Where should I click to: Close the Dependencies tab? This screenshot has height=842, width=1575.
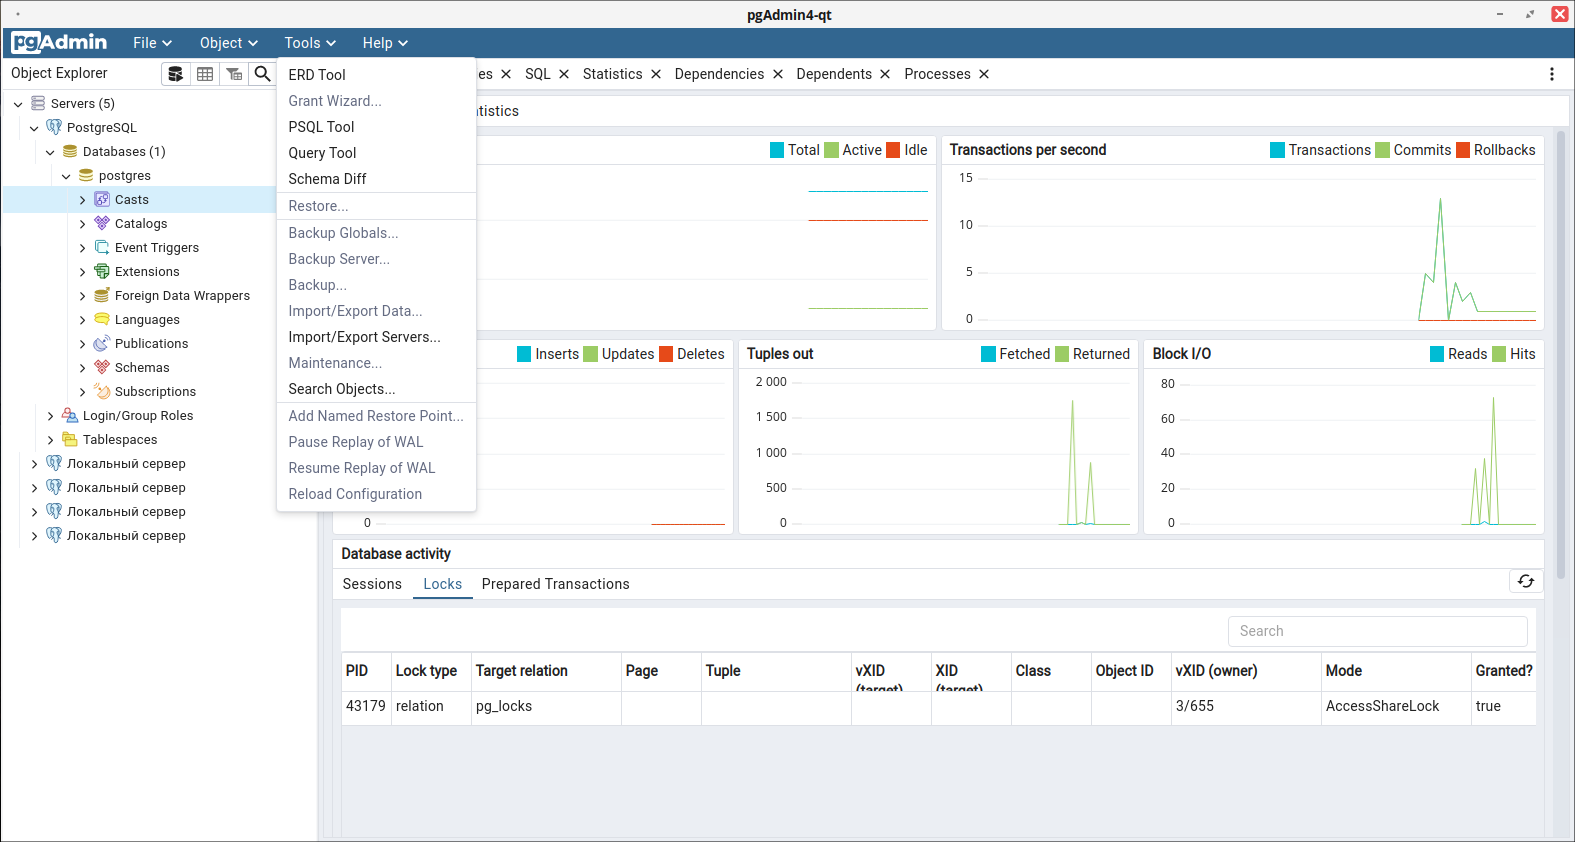click(x=777, y=74)
